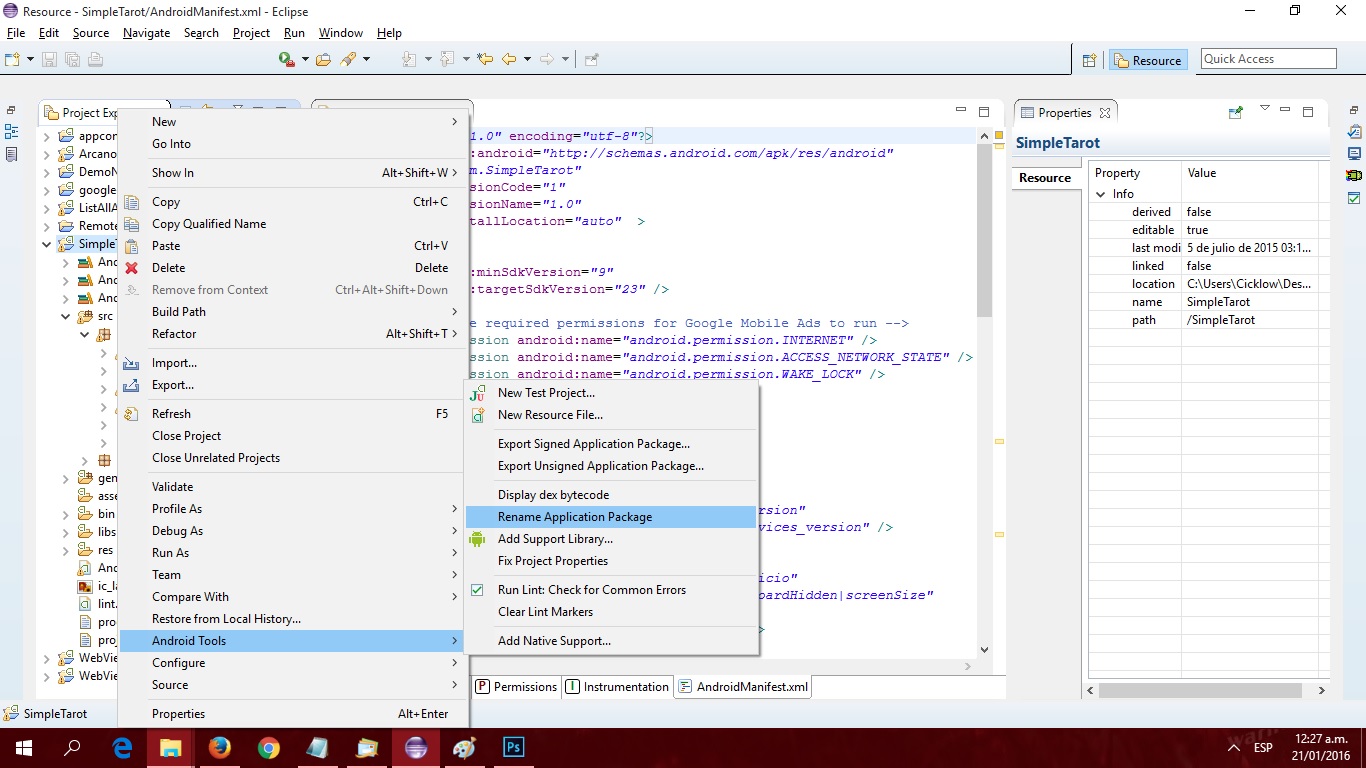
Task: Select Rename Application Package menu item
Action: click(x=611, y=517)
